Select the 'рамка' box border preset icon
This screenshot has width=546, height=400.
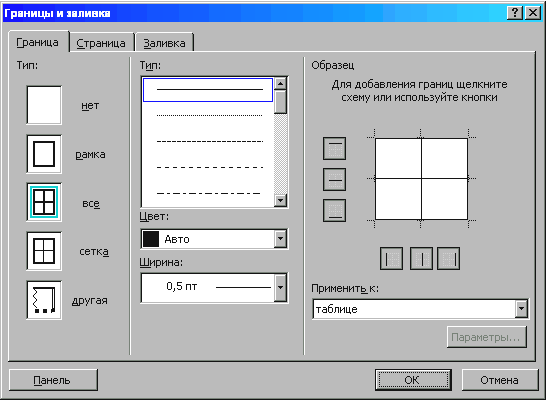tap(44, 154)
